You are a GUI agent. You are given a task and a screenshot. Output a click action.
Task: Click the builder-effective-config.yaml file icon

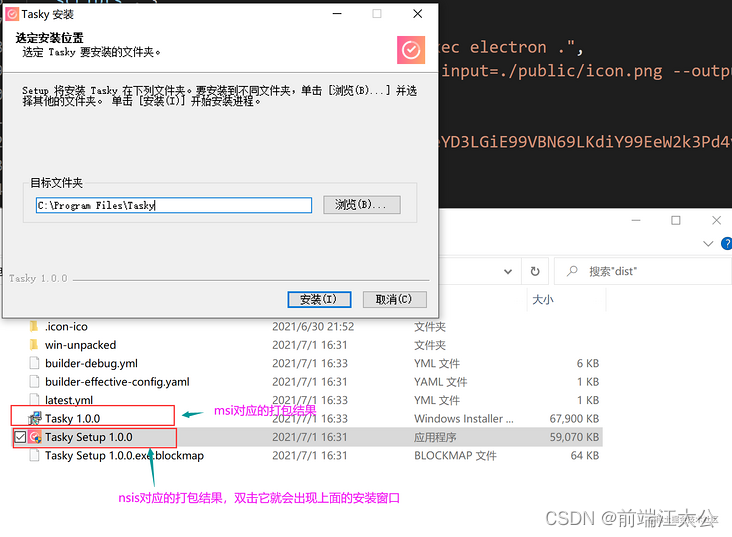(34, 382)
